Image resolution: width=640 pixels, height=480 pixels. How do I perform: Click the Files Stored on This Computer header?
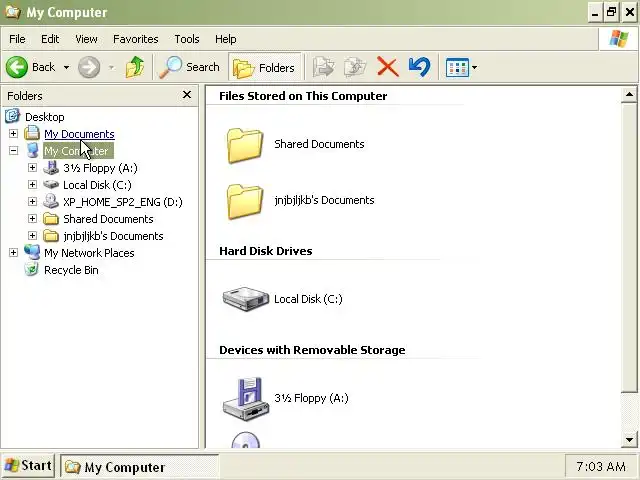[303, 96]
